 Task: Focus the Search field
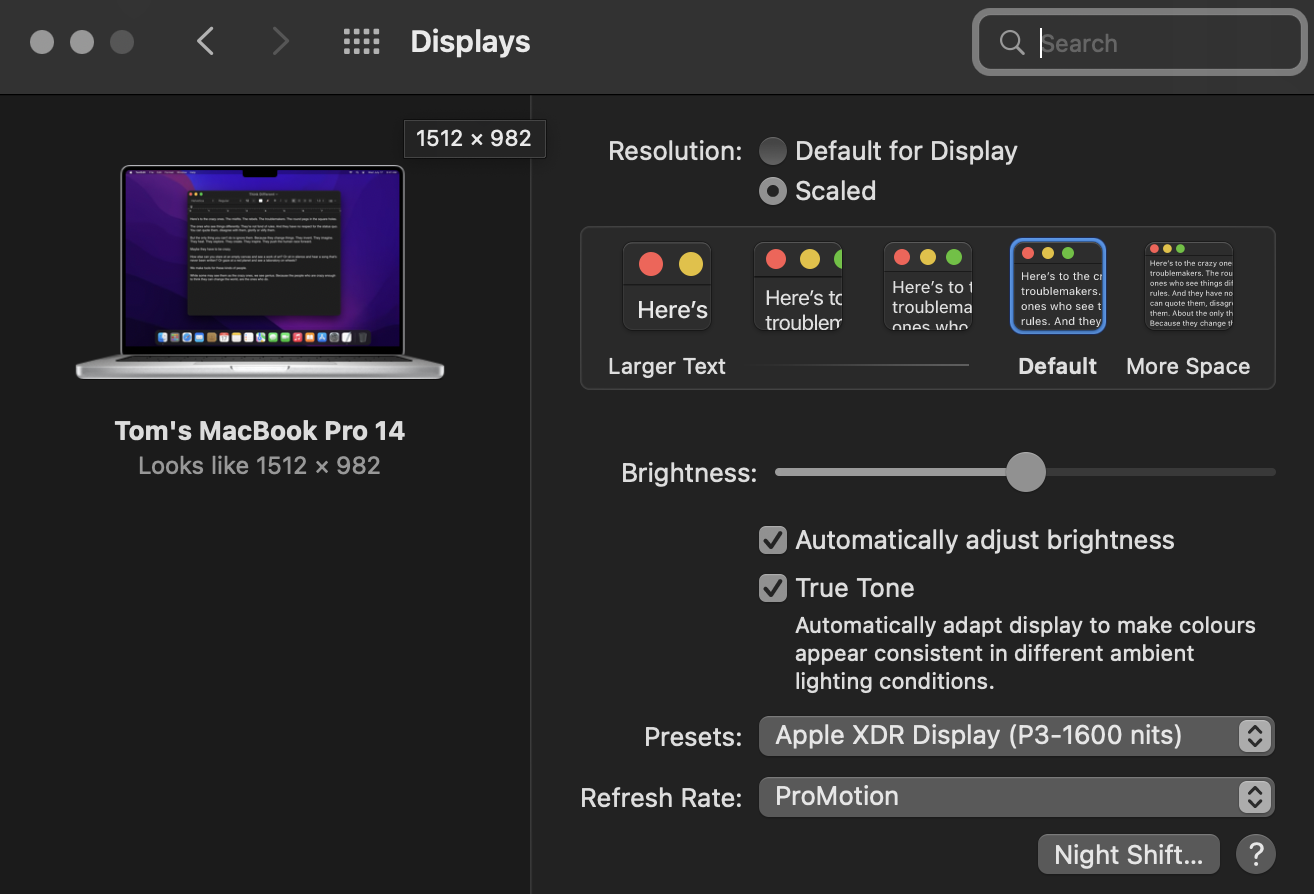(1139, 42)
